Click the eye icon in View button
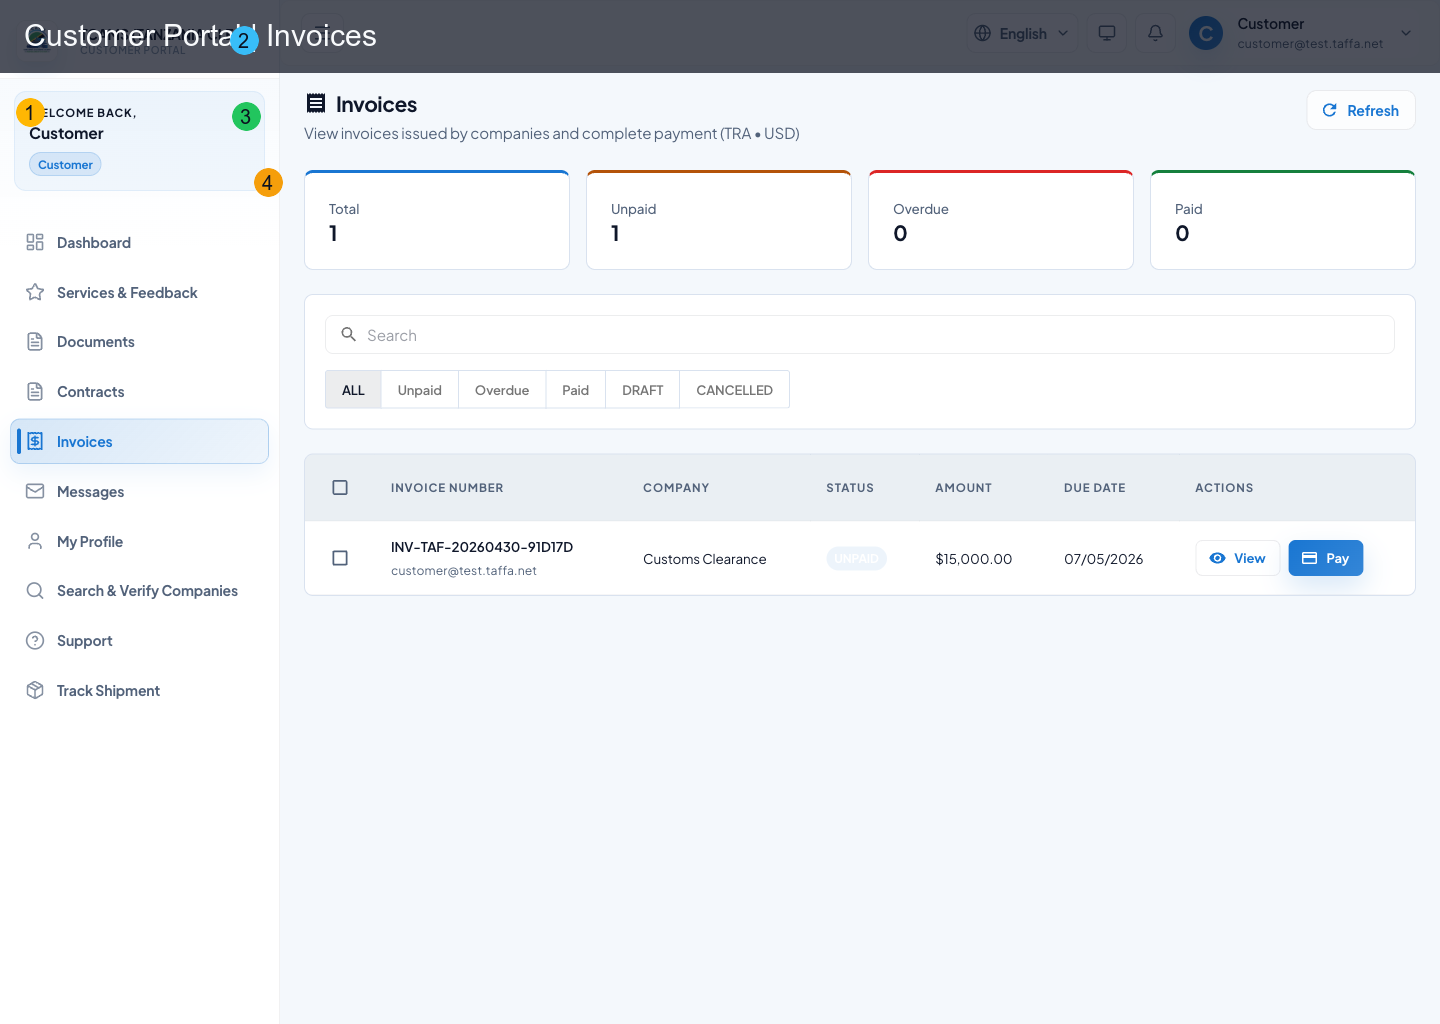The width and height of the screenshot is (1440, 1024). 1218,558
